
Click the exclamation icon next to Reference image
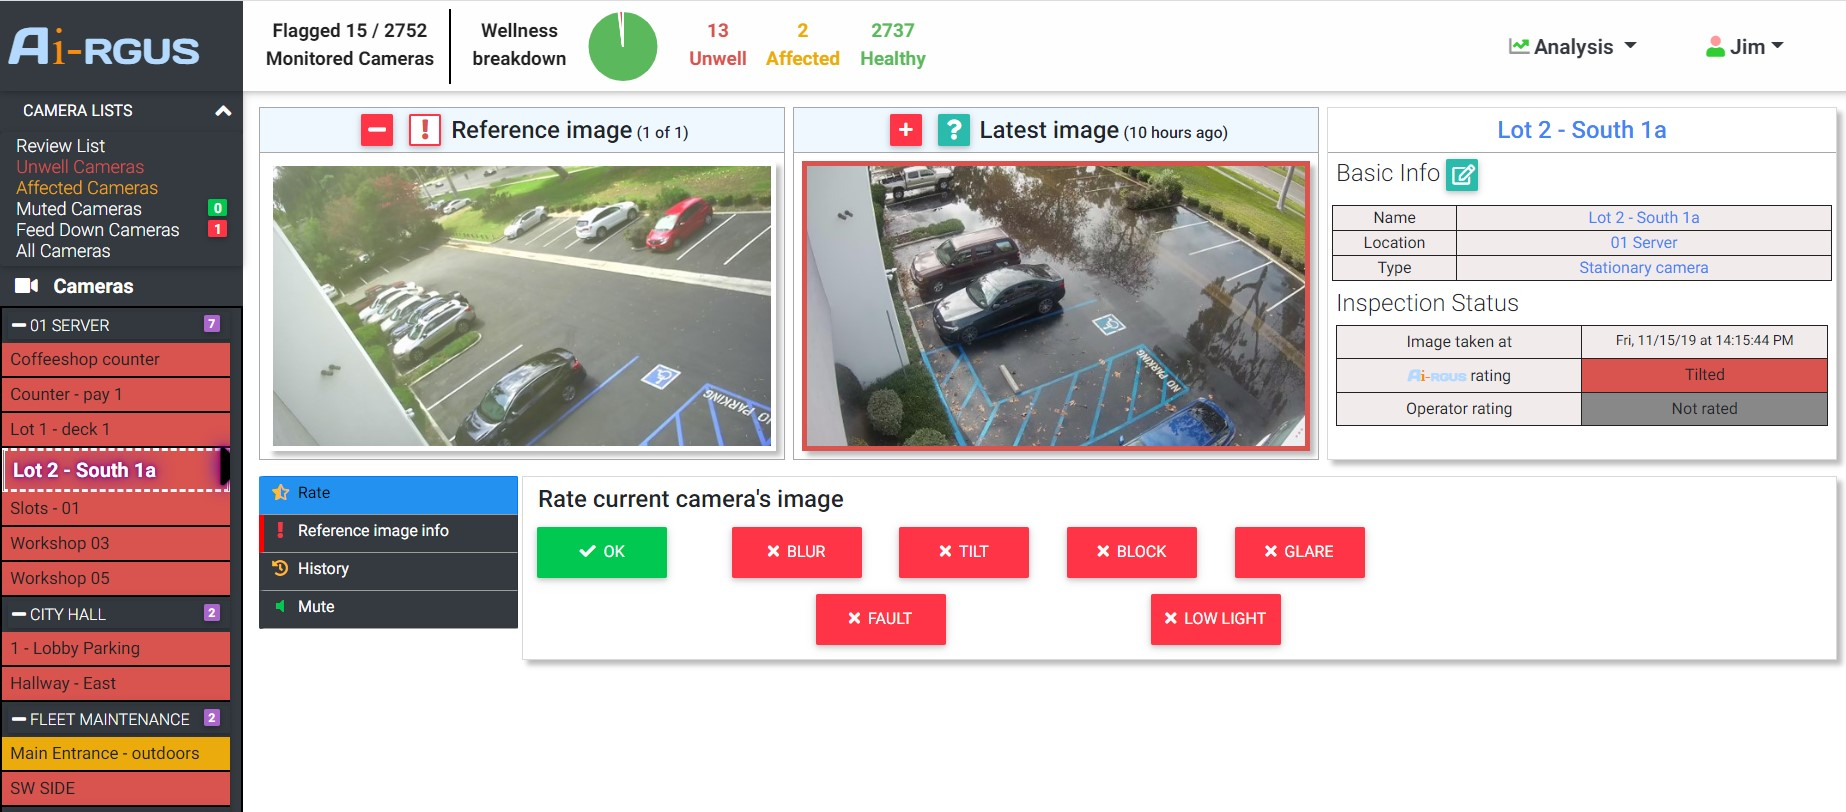pyautogui.click(x=425, y=130)
